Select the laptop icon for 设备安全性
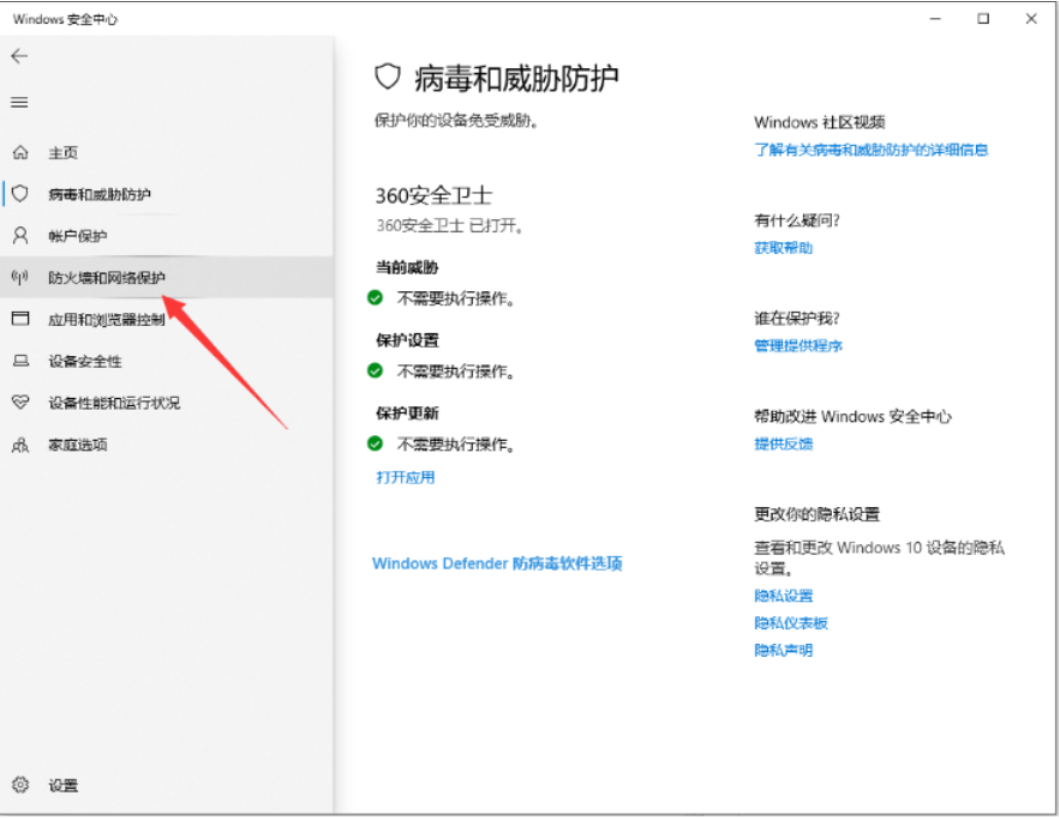 pyautogui.click(x=20, y=361)
